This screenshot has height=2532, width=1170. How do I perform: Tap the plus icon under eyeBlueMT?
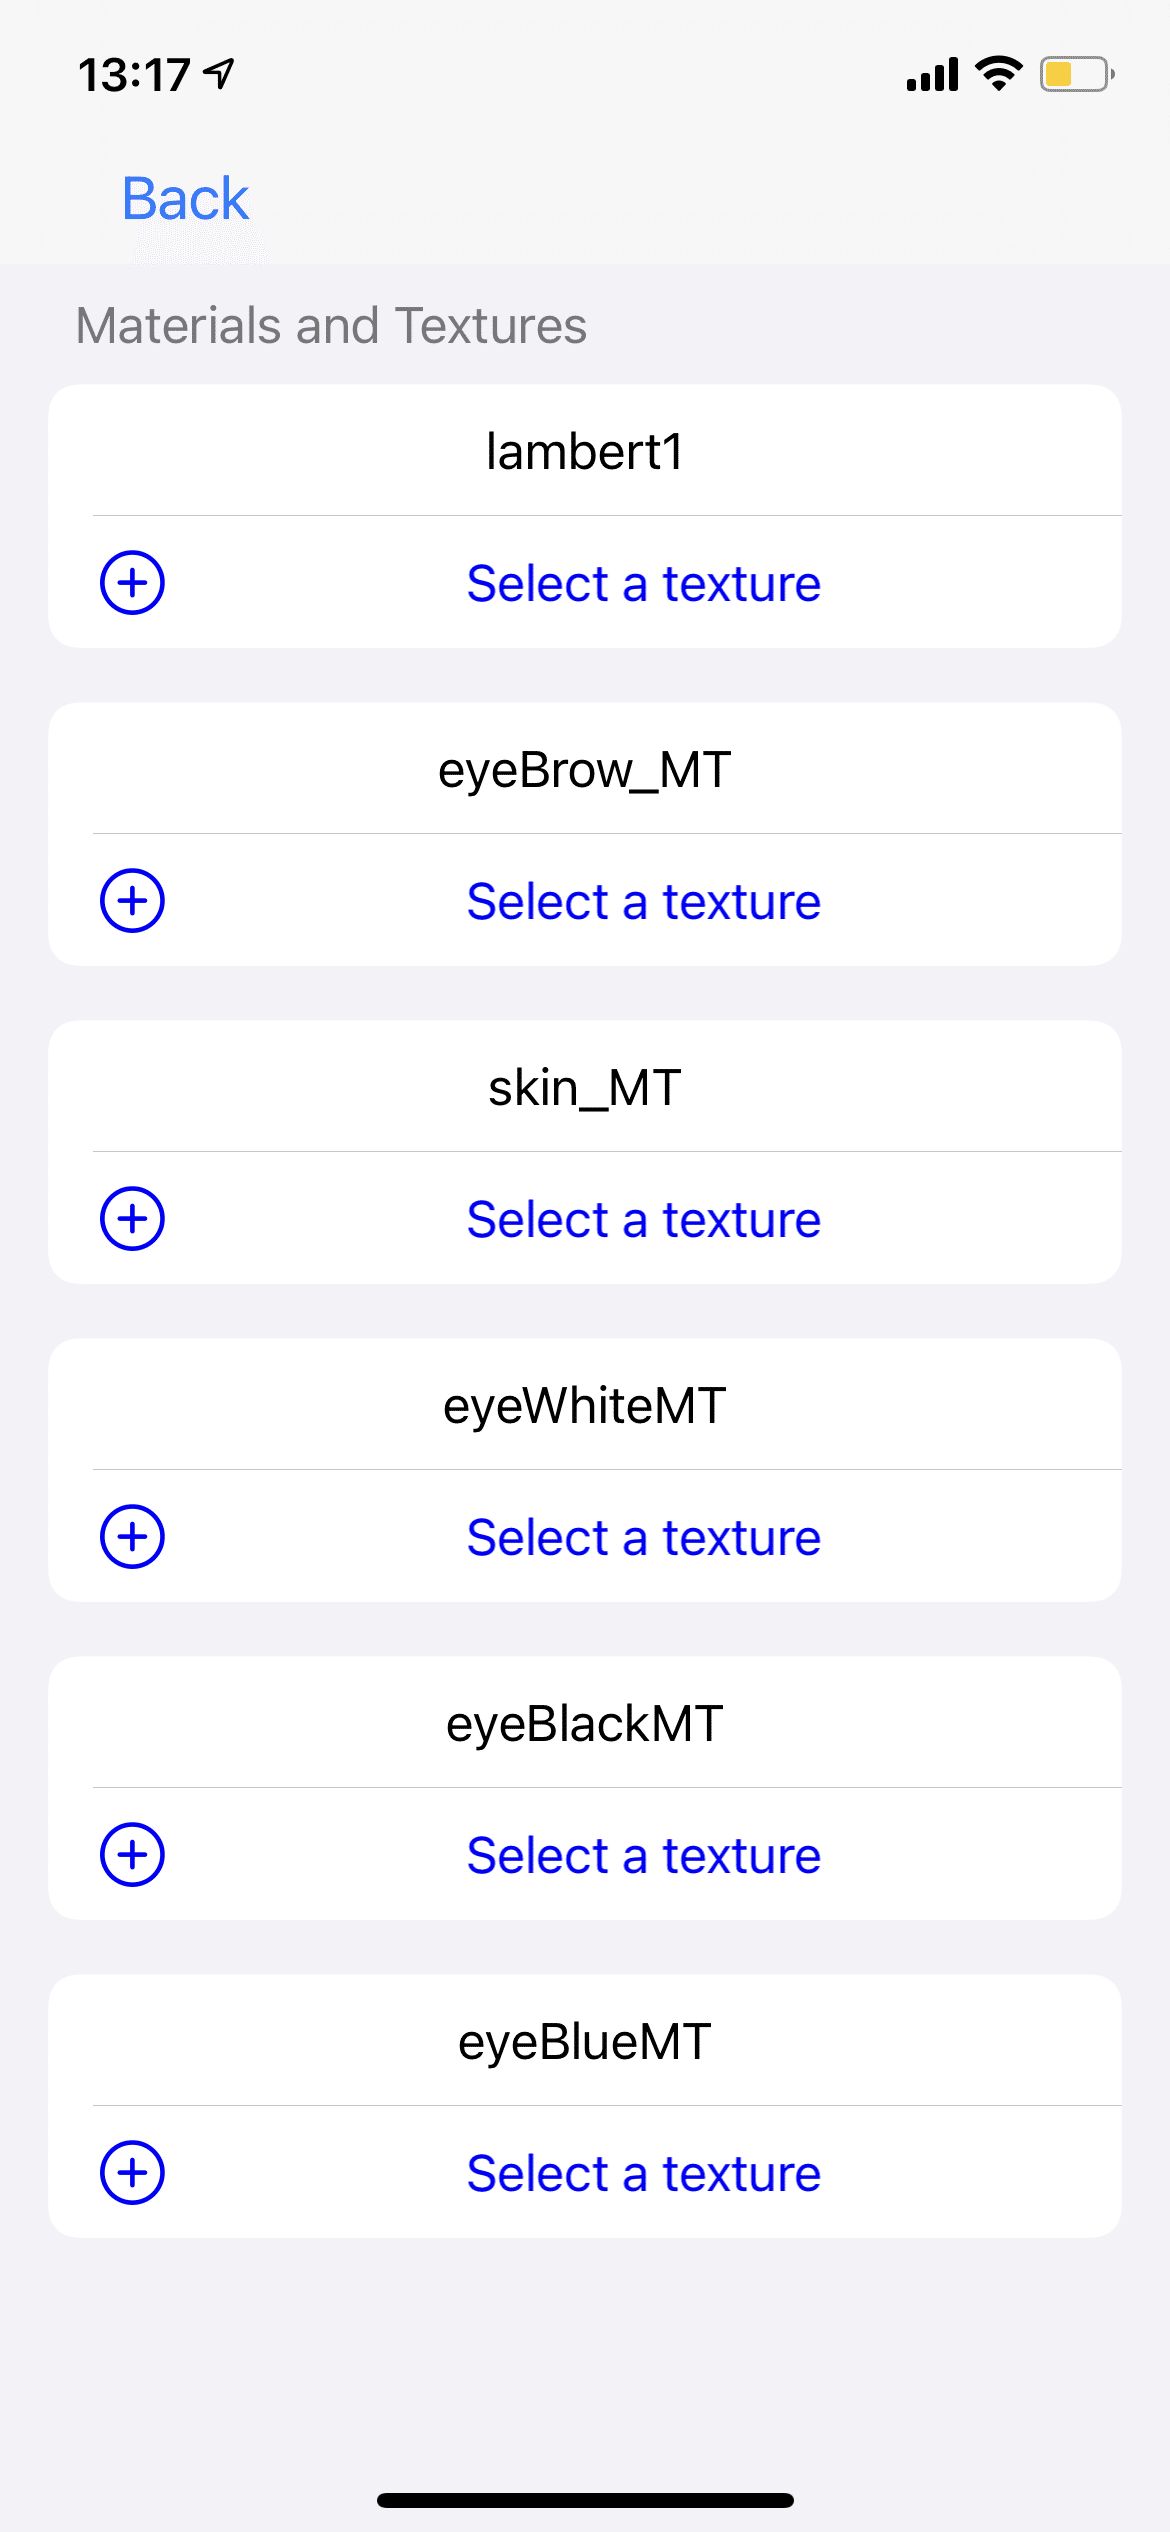click(x=132, y=2173)
